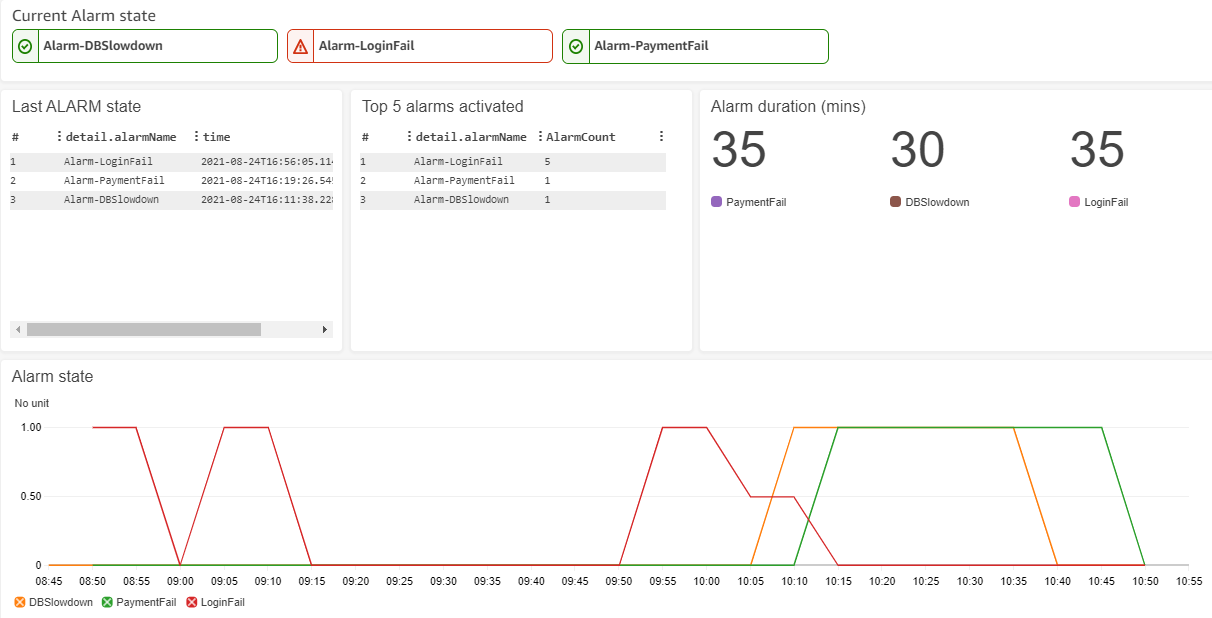The width and height of the screenshot is (1212, 618).
Task: Click the red ALARM triangle icon on Alarm-LoginFail
Action: tap(300, 46)
